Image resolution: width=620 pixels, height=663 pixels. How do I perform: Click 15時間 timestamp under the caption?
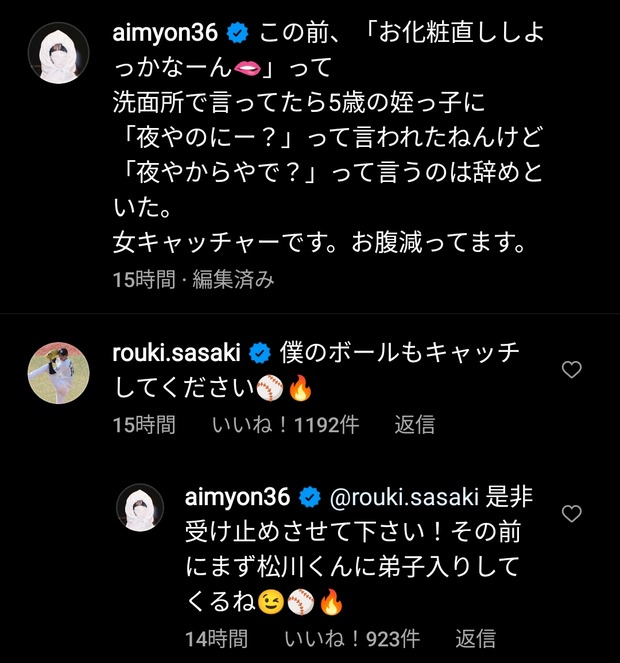143,279
